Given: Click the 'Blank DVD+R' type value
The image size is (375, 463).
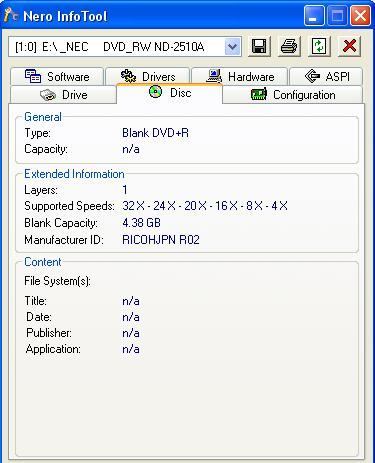Looking at the screenshot, I should (x=155, y=133).
